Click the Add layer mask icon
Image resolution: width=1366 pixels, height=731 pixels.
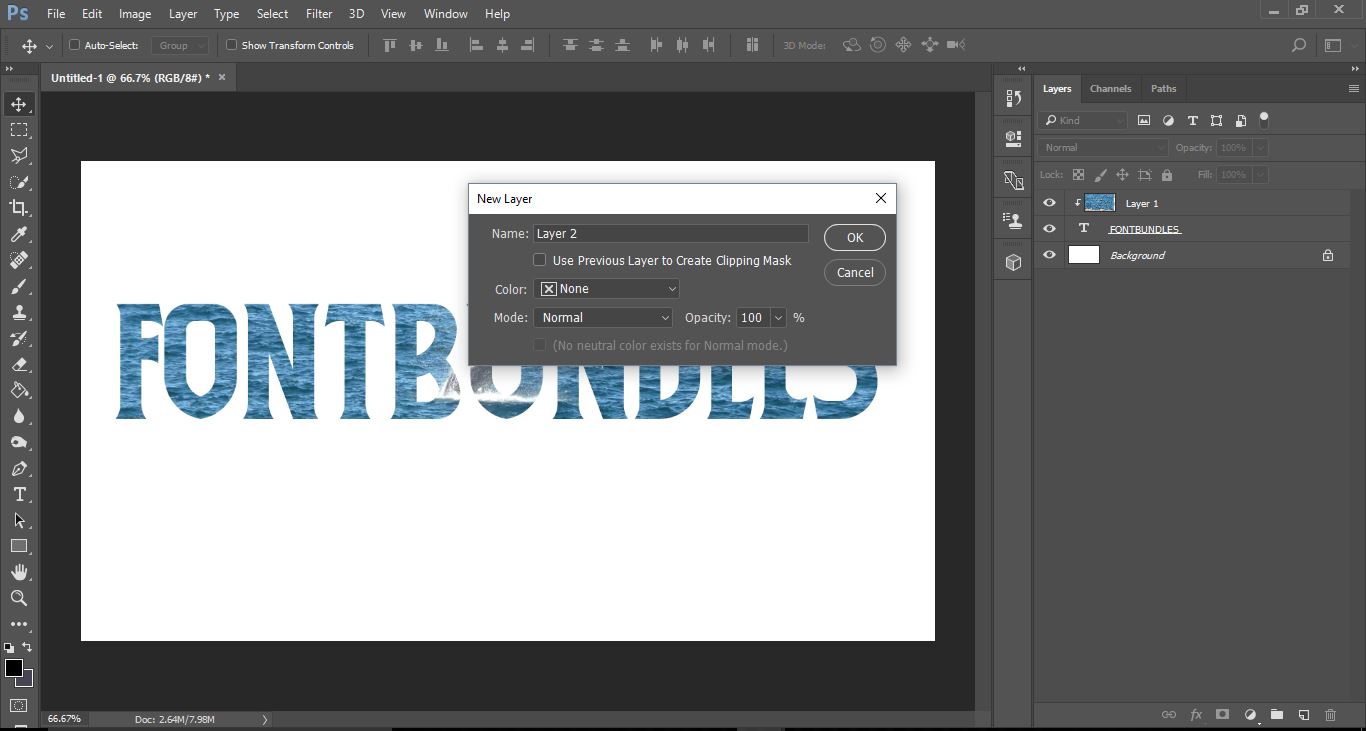tap(1221, 714)
